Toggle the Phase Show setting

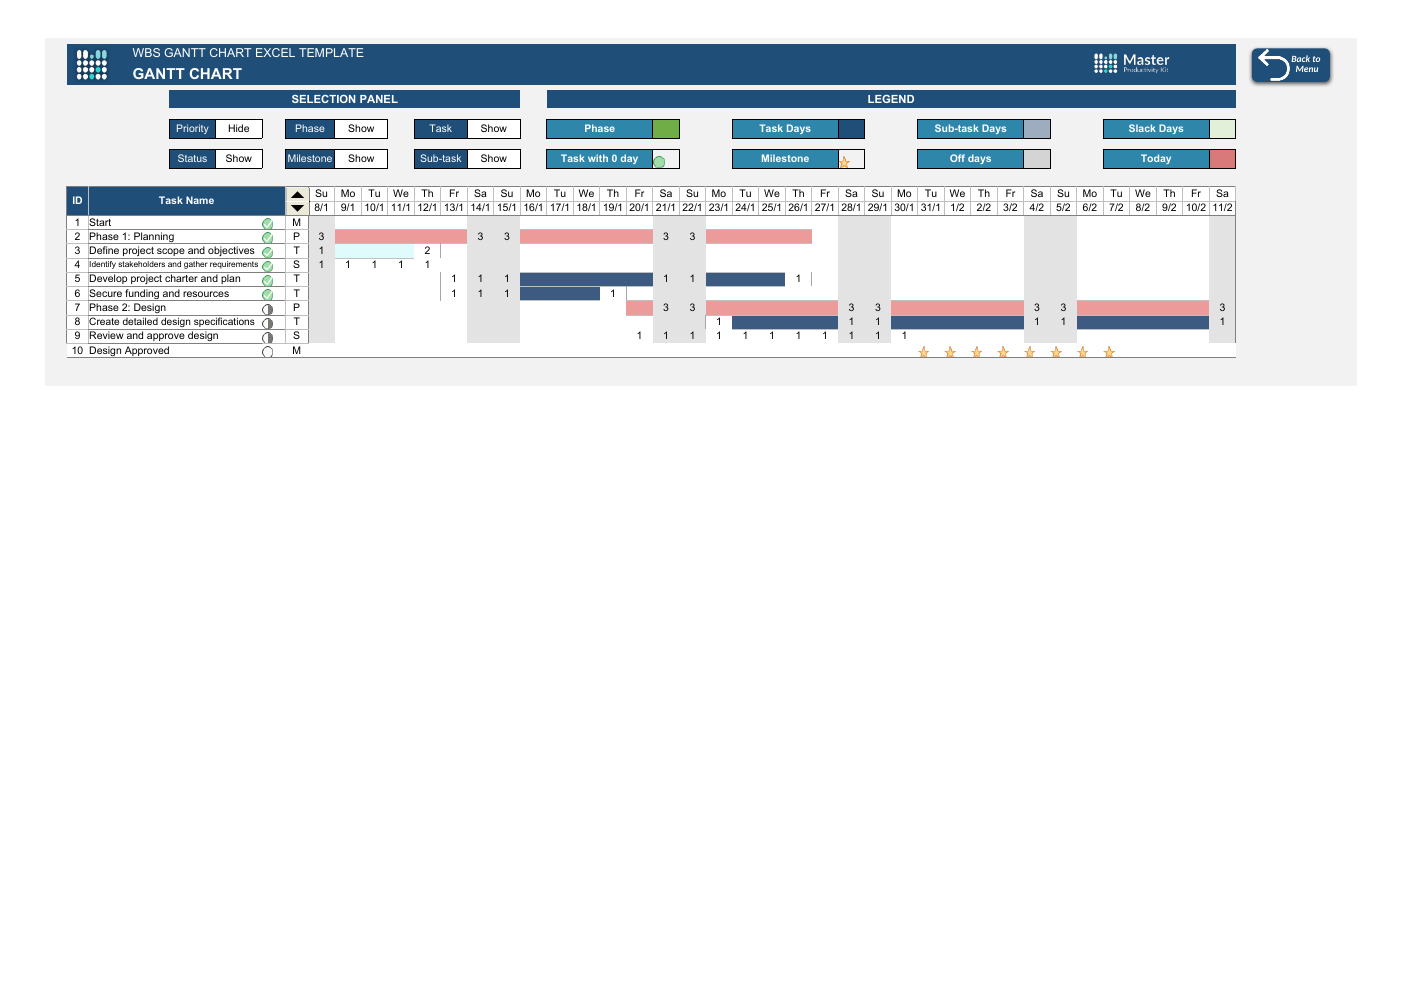pyautogui.click(x=361, y=129)
